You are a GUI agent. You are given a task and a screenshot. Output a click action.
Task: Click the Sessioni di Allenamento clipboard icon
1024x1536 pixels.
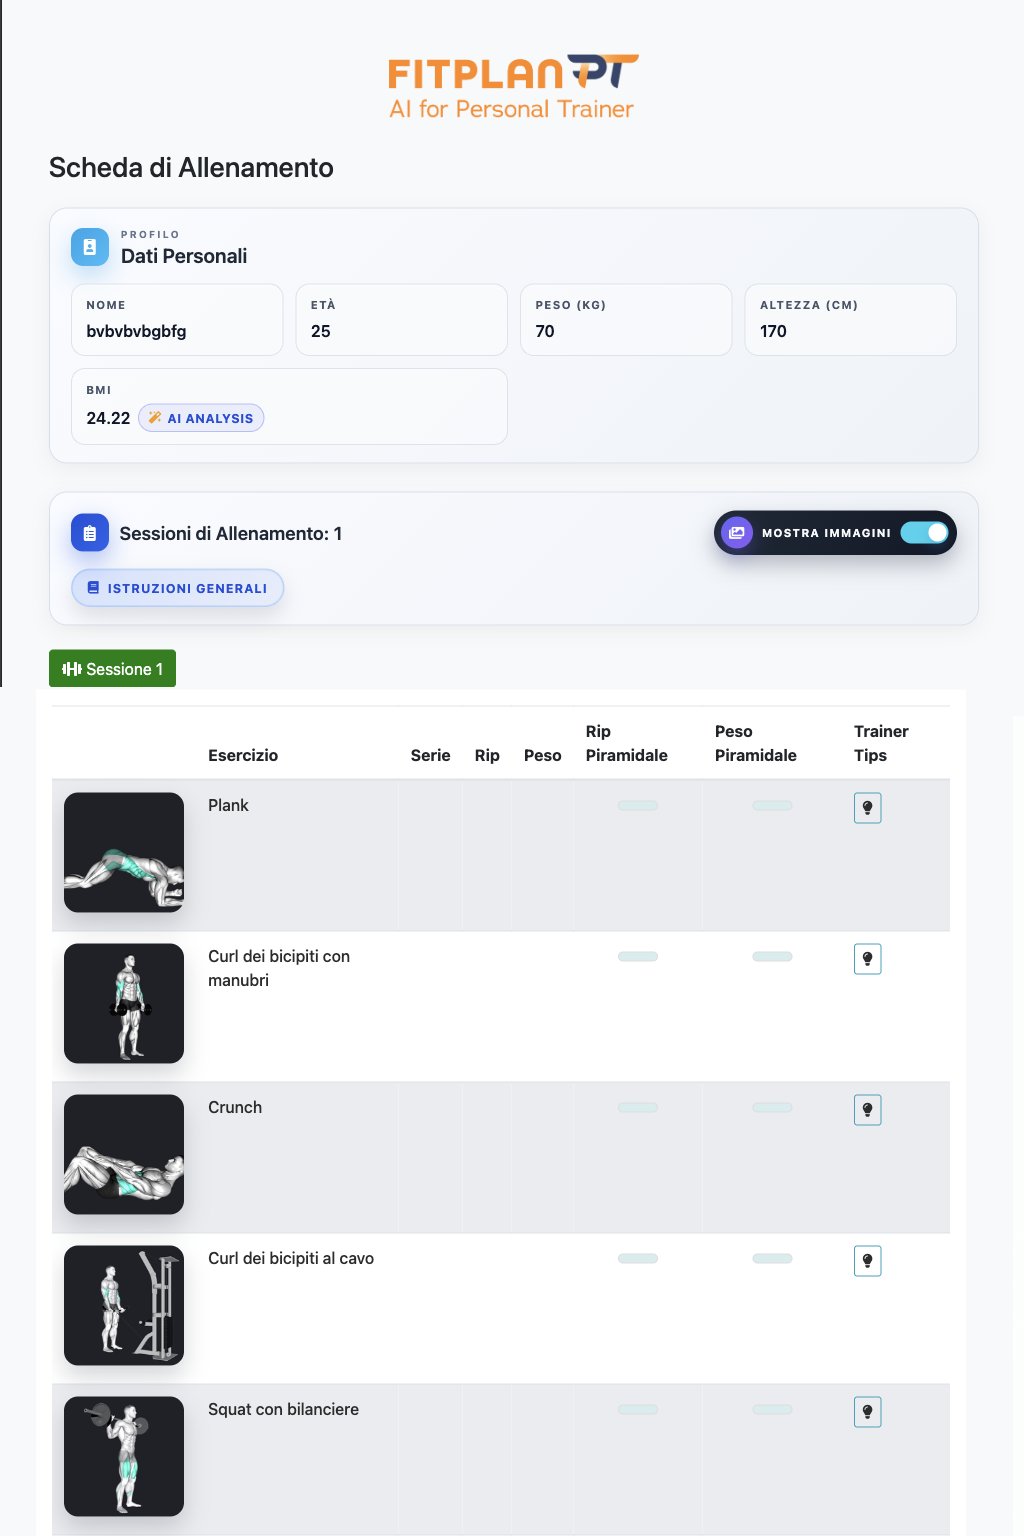click(90, 534)
